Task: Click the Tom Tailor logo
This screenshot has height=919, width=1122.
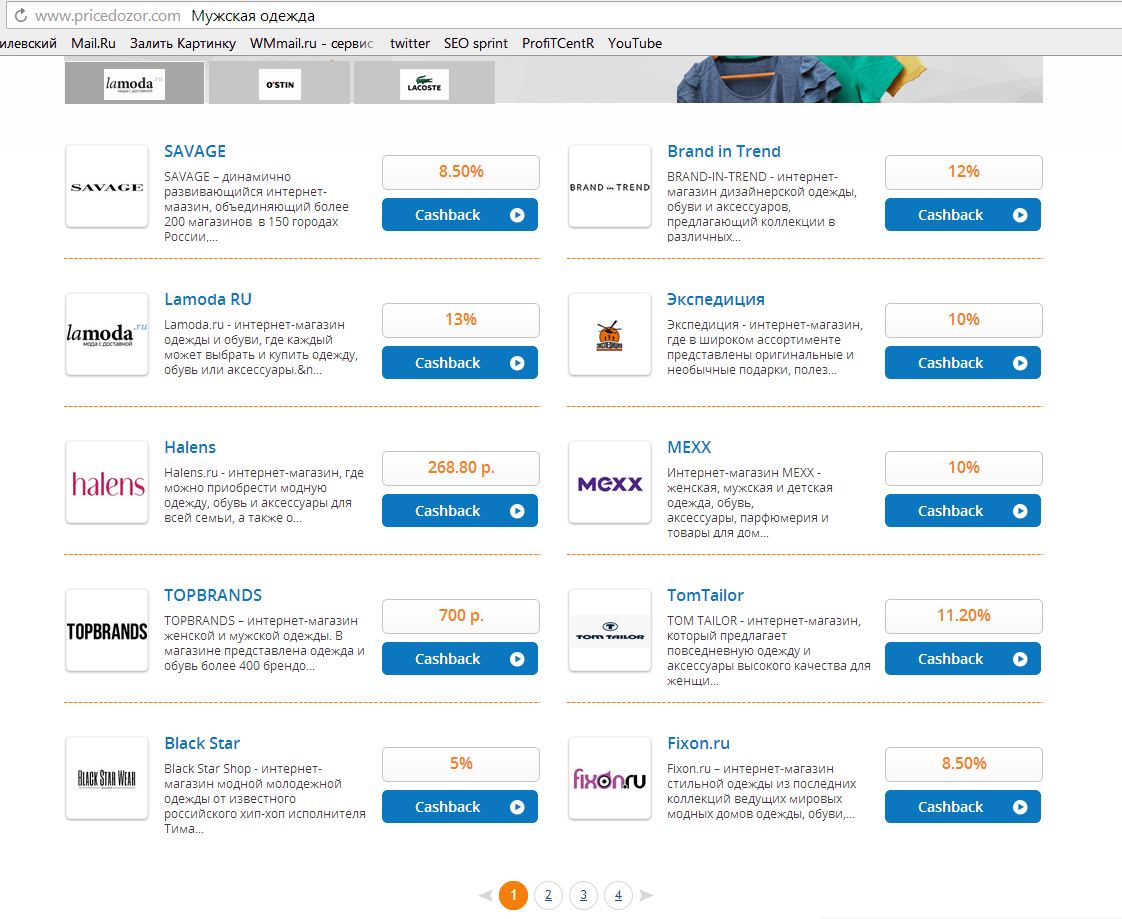Action: (610, 631)
